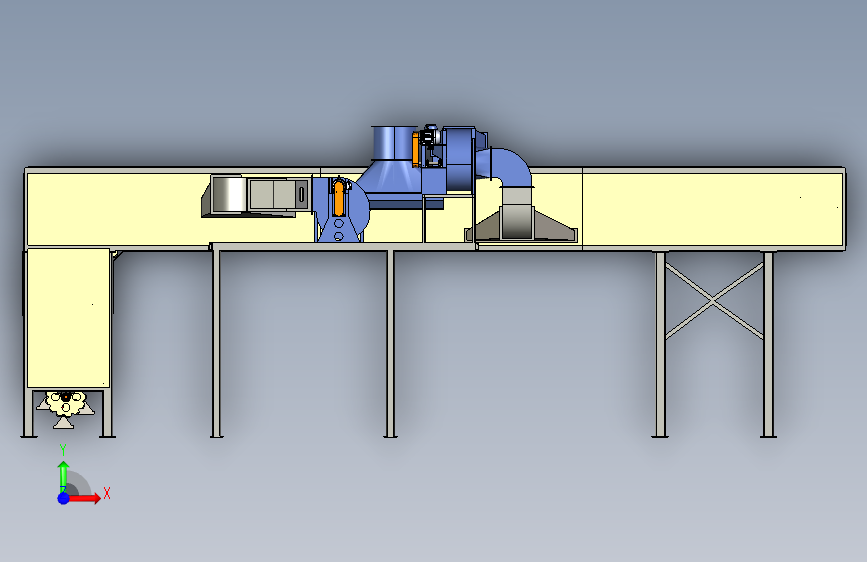Select the gear-like roller assembly at the bottom left

(x=66, y=408)
